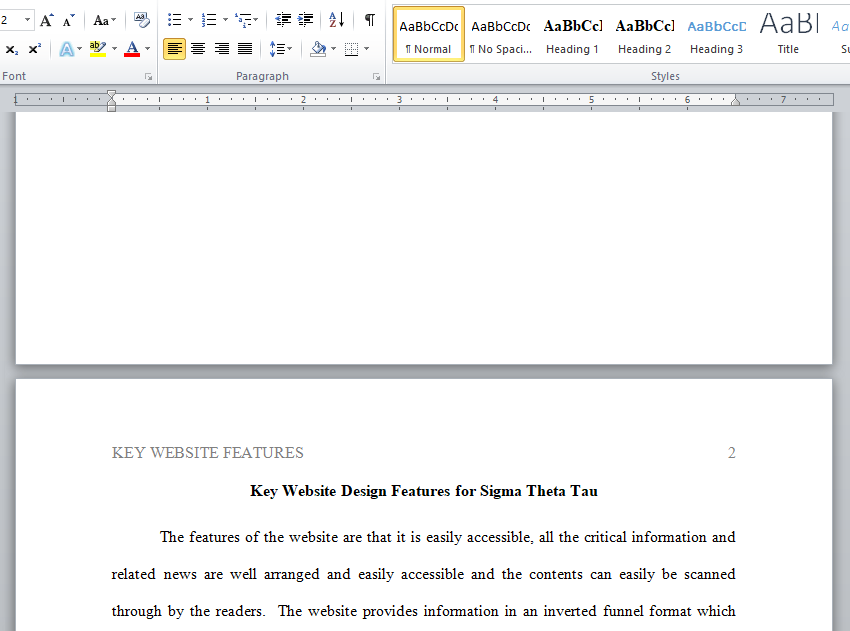Screen dimensions: 850x631
Task: Click the KEY WEBSITE FEATURES header text
Action: 208,453
